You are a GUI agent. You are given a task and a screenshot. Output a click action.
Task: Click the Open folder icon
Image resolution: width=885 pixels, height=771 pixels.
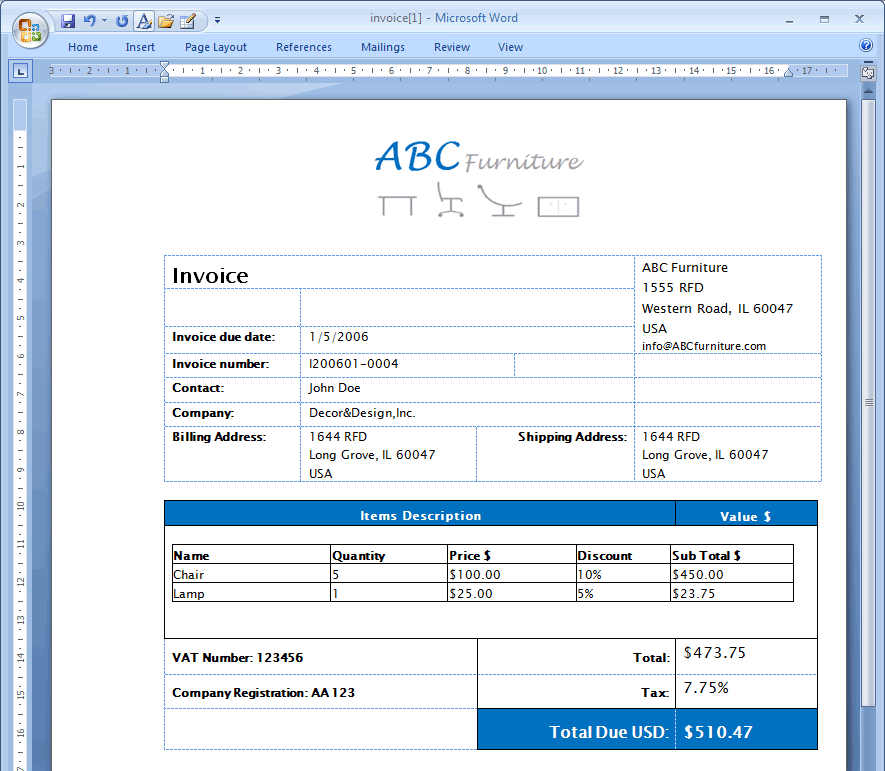pyautogui.click(x=165, y=21)
